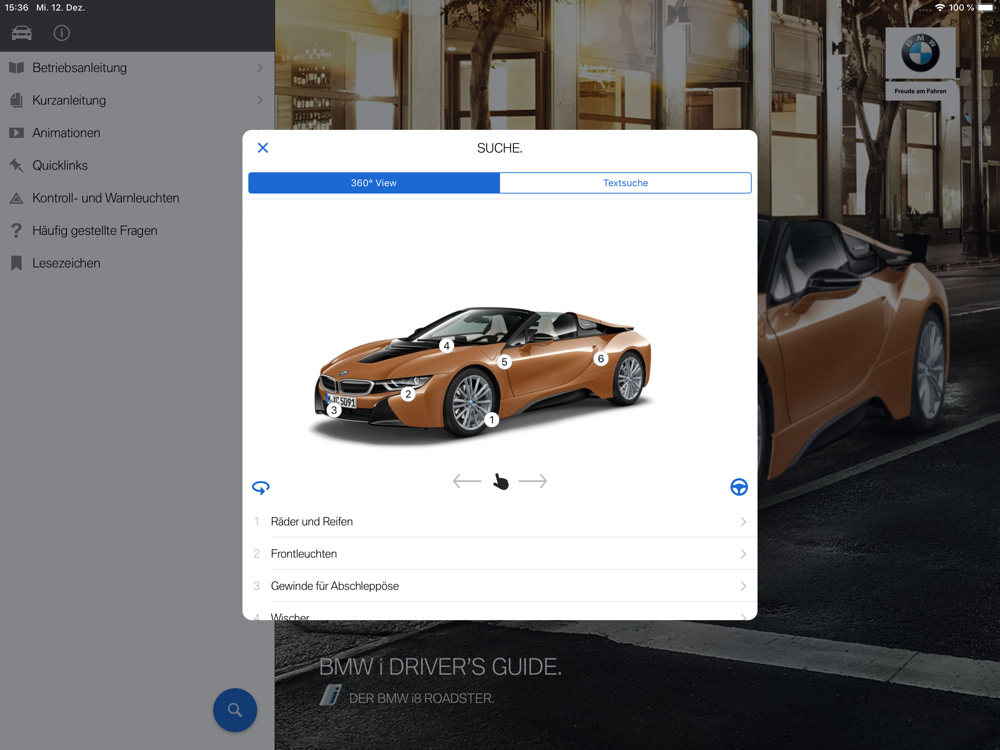Tap the battery indicator in the status bar
Image resolution: width=1000 pixels, height=750 pixels.
[986, 8]
